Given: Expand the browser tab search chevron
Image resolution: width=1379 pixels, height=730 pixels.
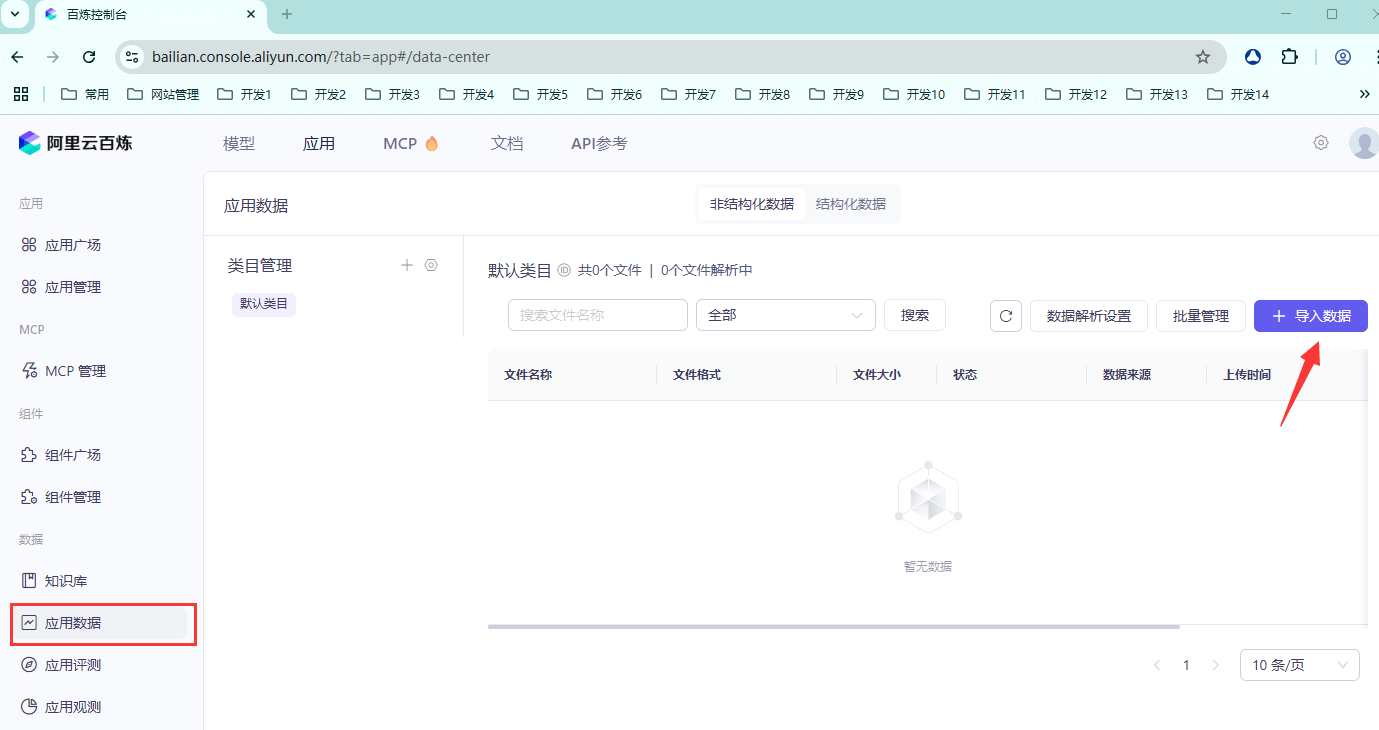Looking at the screenshot, I should pyautogui.click(x=15, y=14).
